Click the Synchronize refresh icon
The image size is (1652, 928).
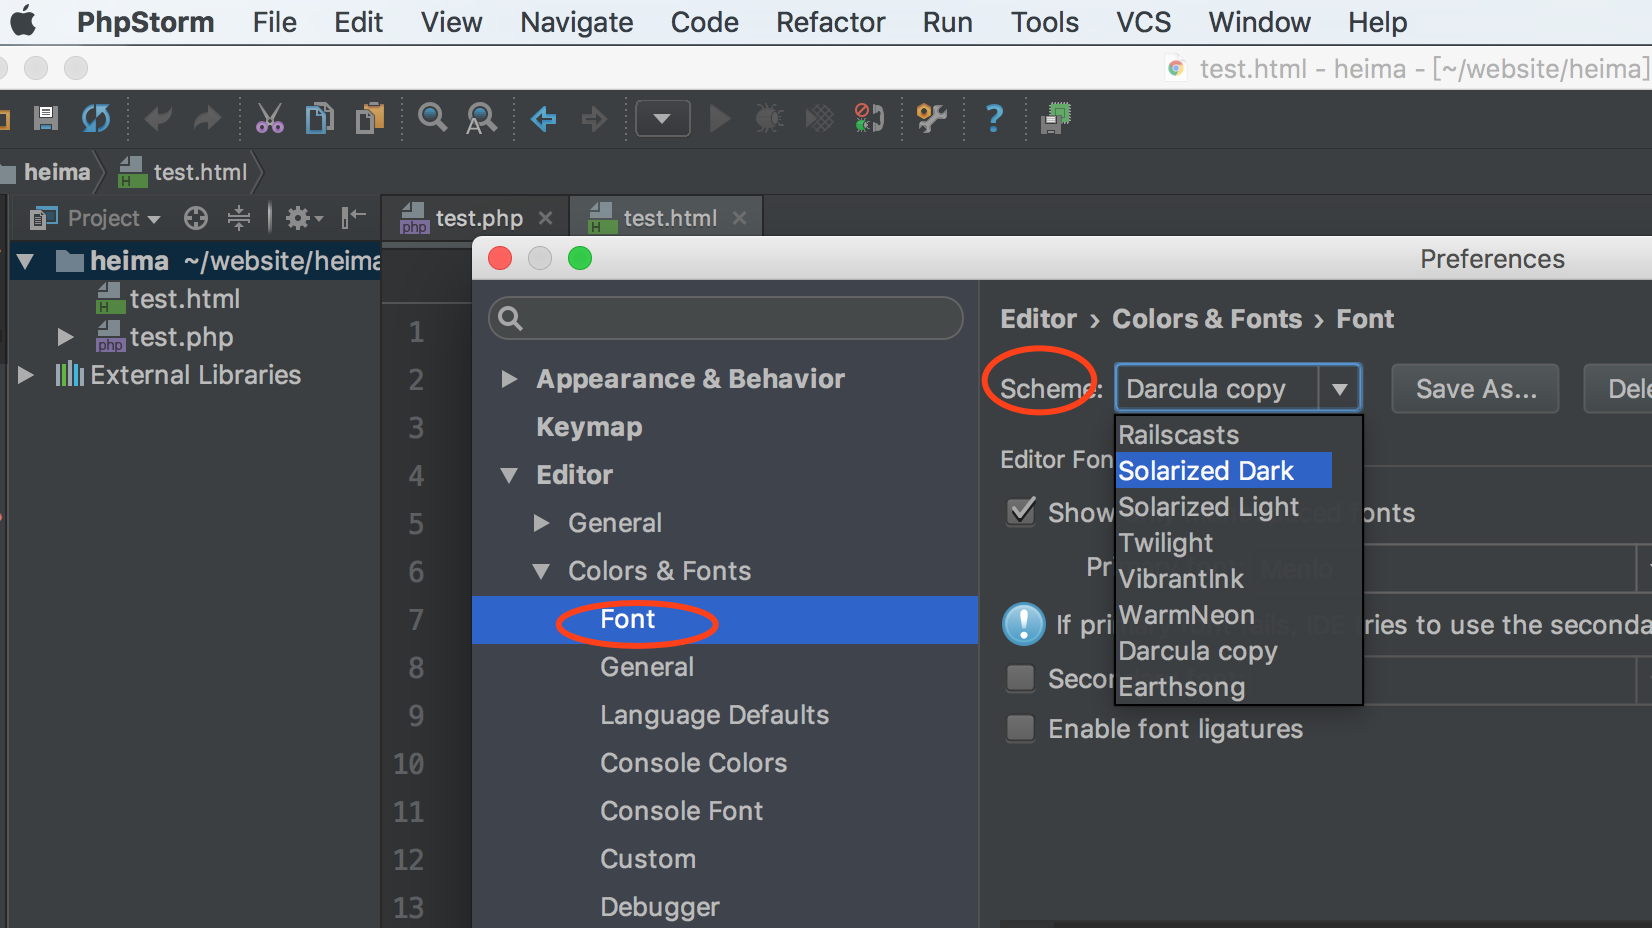coord(96,119)
